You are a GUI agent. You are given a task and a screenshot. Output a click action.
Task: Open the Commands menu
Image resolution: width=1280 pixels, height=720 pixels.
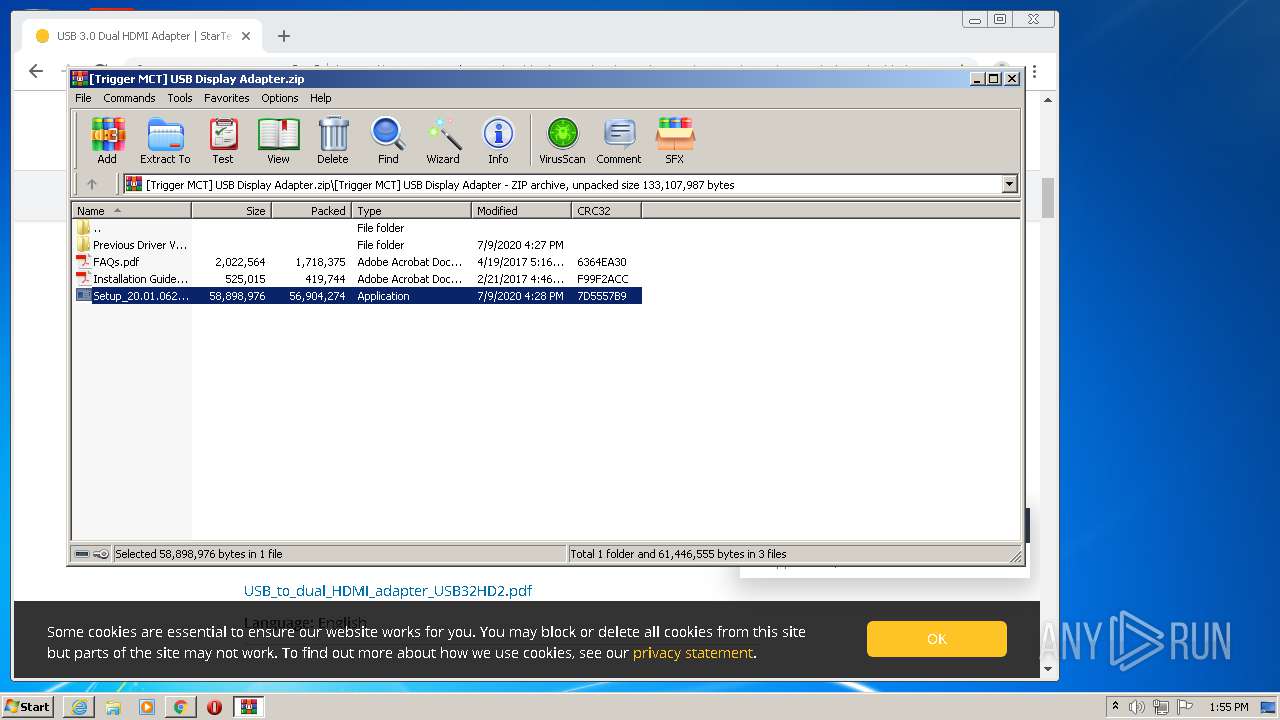(x=129, y=98)
